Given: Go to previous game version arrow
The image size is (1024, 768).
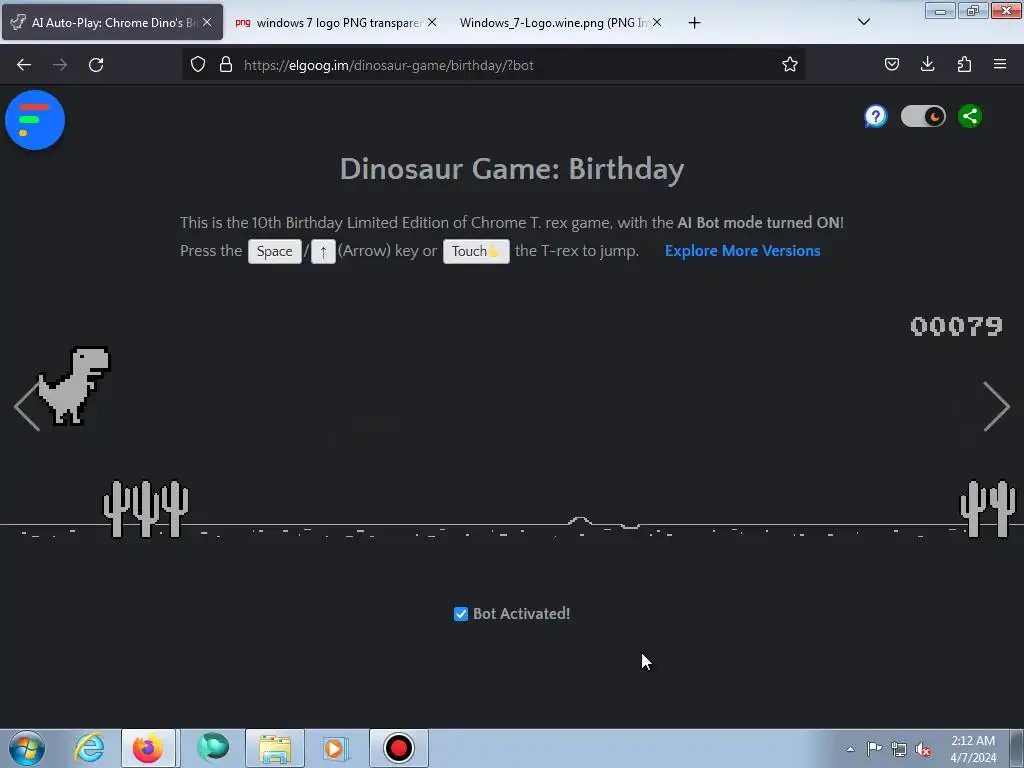Looking at the screenshot, I should pos(27,406).
